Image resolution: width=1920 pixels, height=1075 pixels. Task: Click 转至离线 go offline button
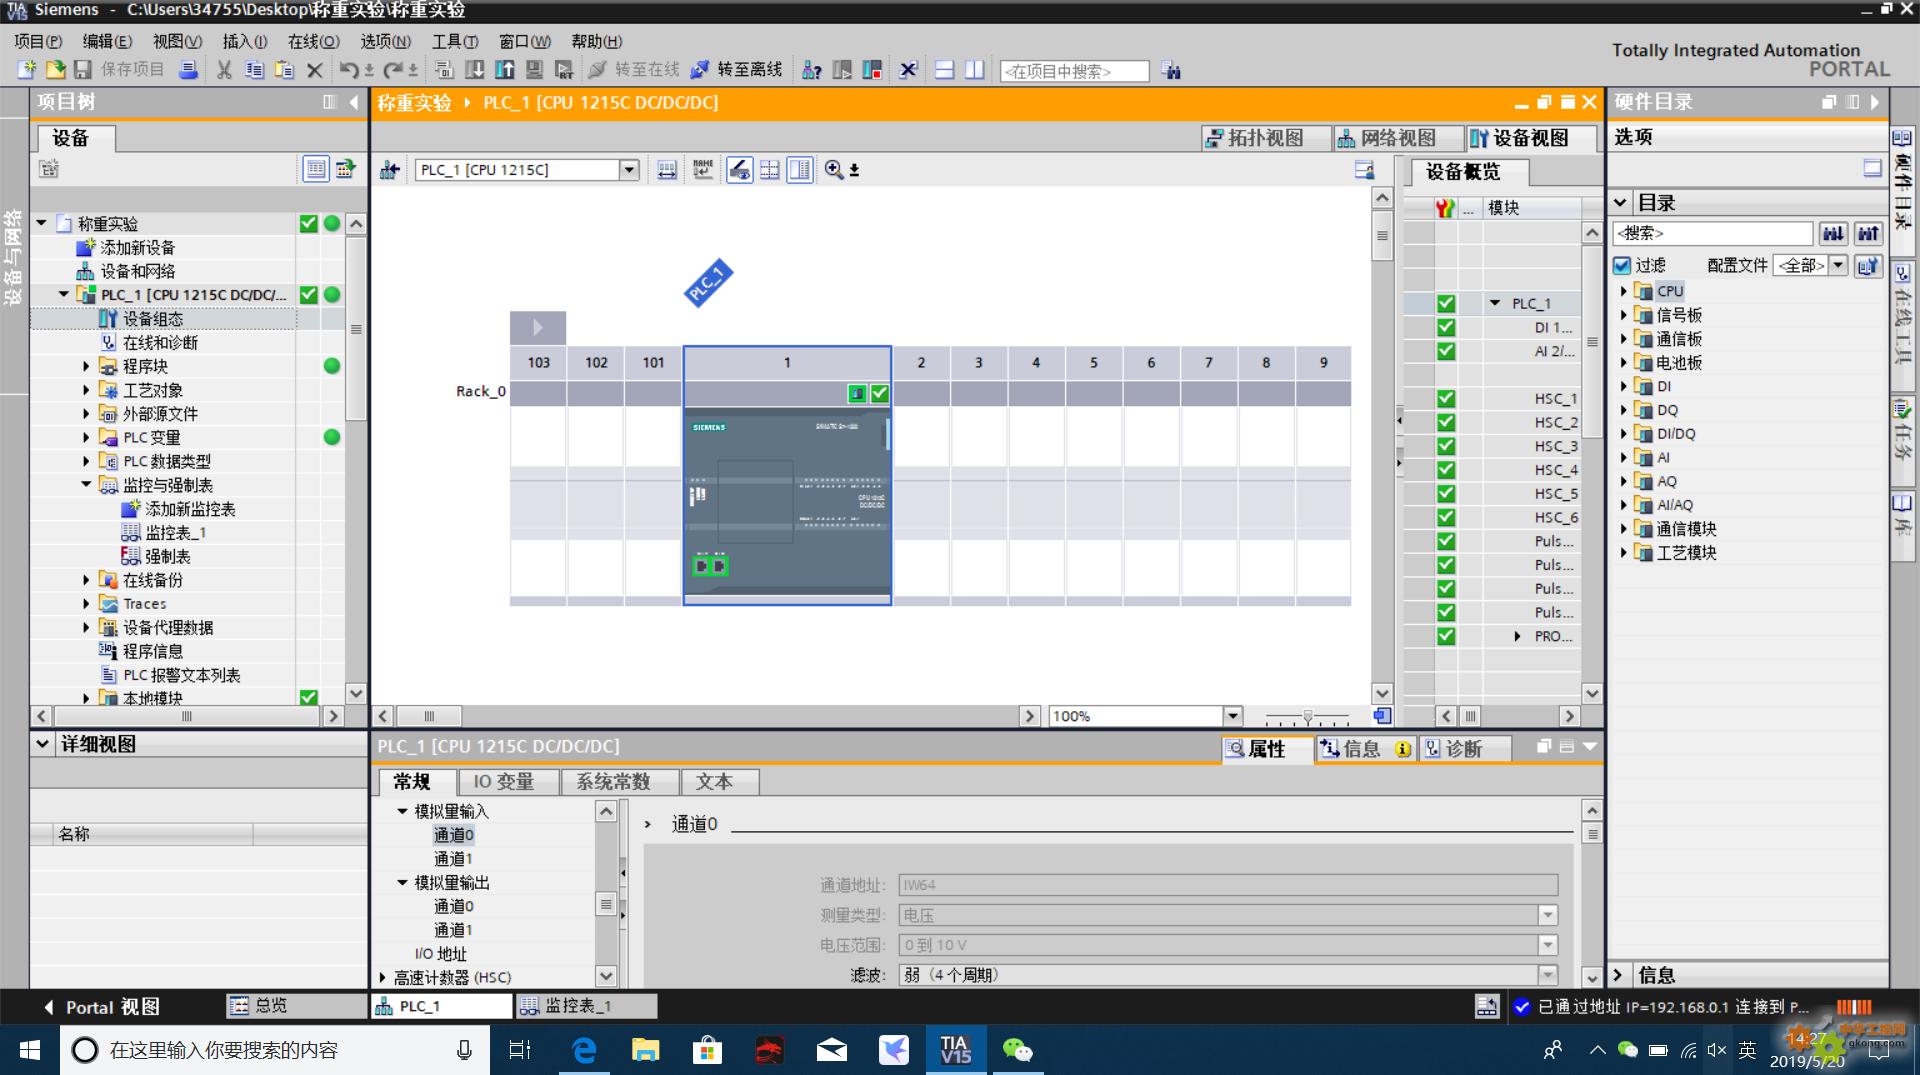[x=737, y=70]
